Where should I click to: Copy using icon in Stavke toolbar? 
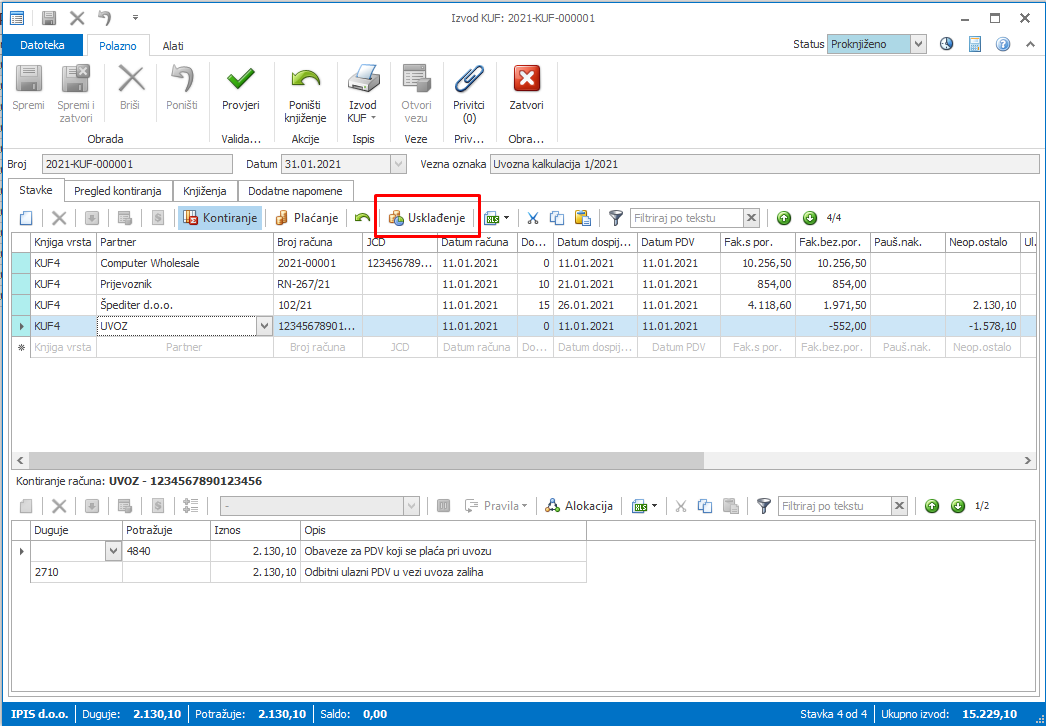[557, 218]
